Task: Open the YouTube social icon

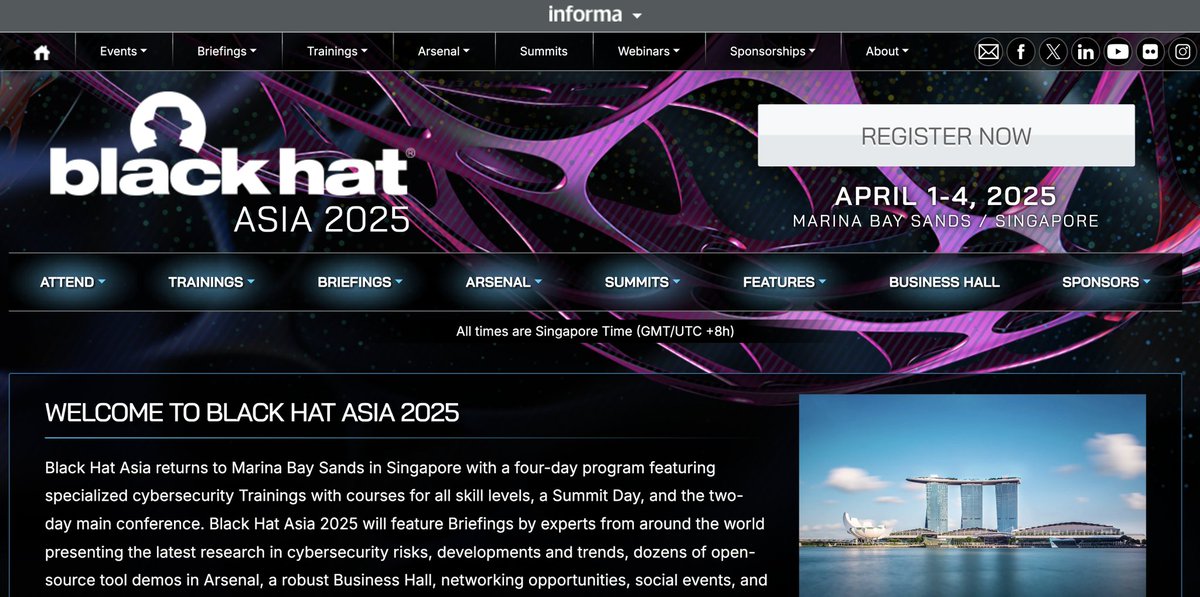Action: tap(1118, 52)
